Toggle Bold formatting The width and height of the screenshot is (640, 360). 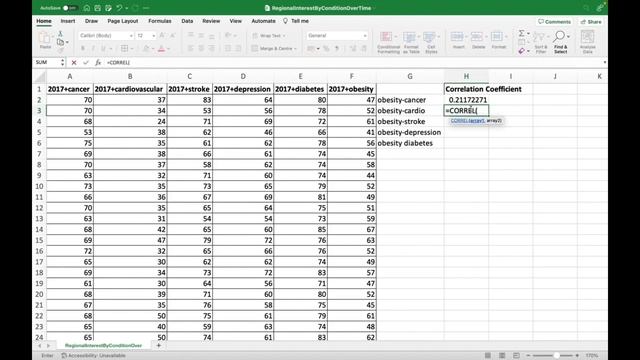(x=82, y=49)
